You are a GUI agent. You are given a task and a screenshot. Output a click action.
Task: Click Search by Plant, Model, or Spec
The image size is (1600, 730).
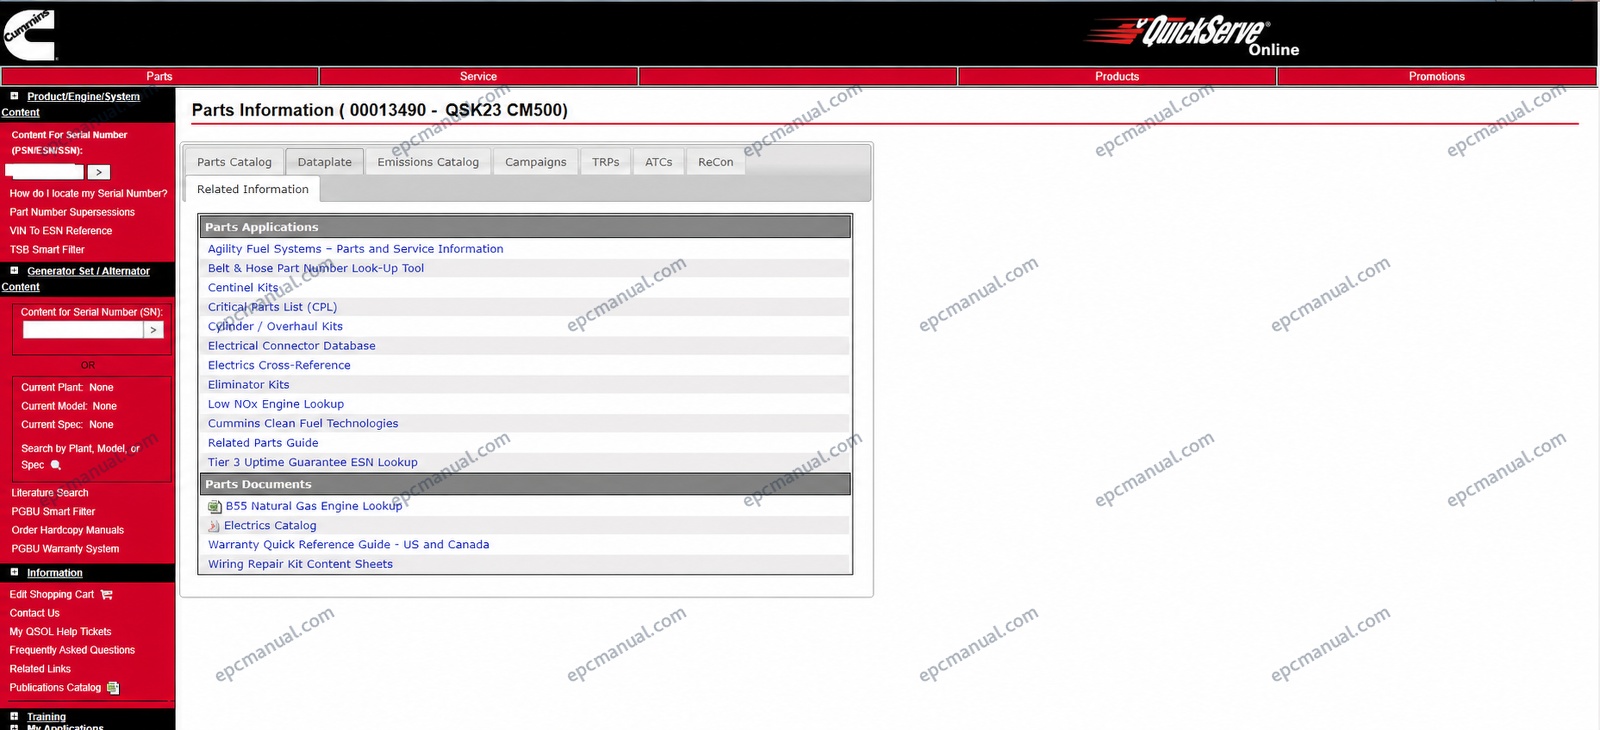tap(80, 457)
